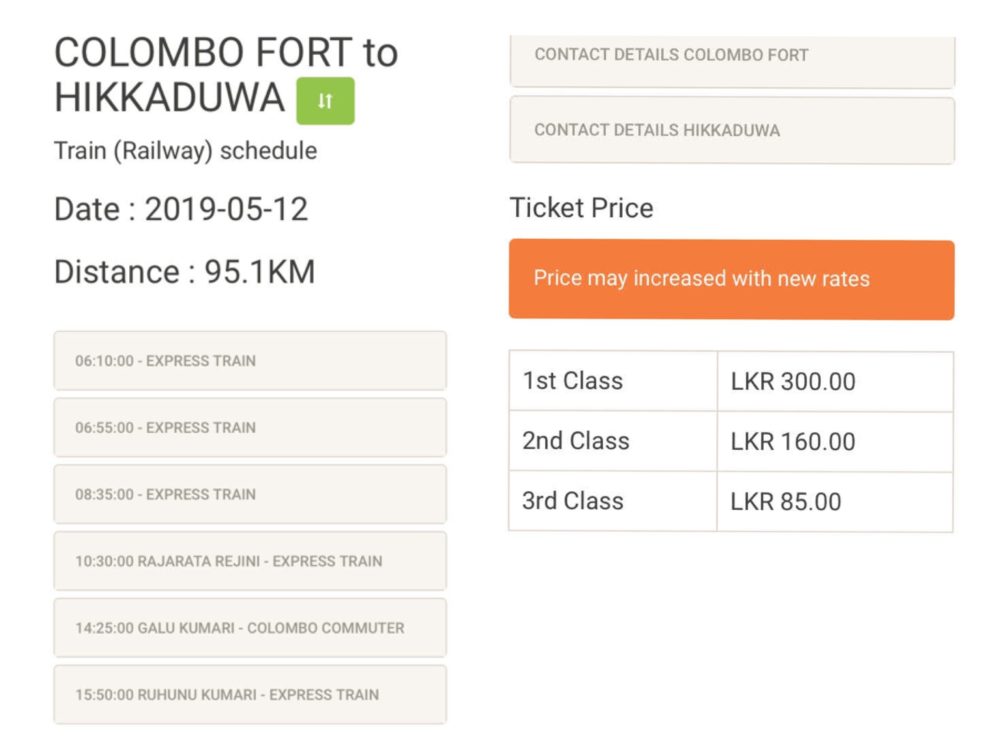Select the 1st Class row label
Image resolution: width=1000 pixels, height=750 pixels.
573,381
